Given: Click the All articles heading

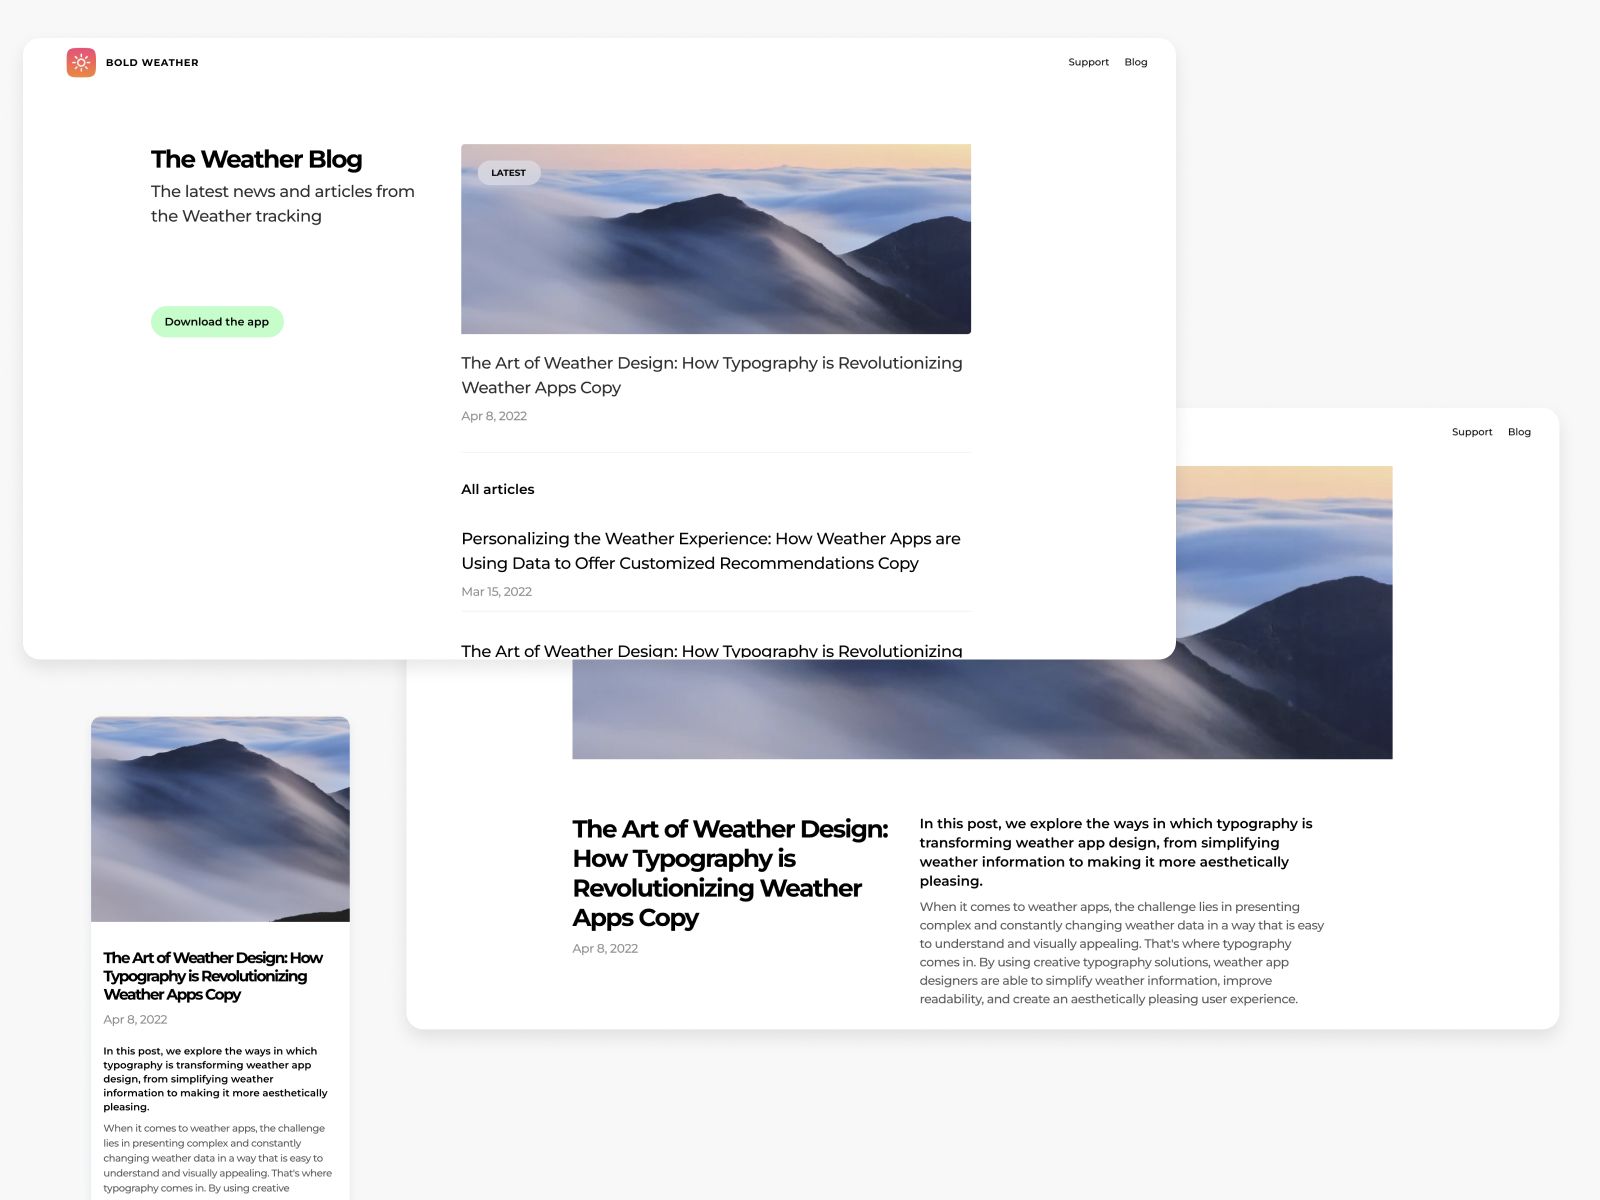Looking at the screenshot, I should (498, 489).
